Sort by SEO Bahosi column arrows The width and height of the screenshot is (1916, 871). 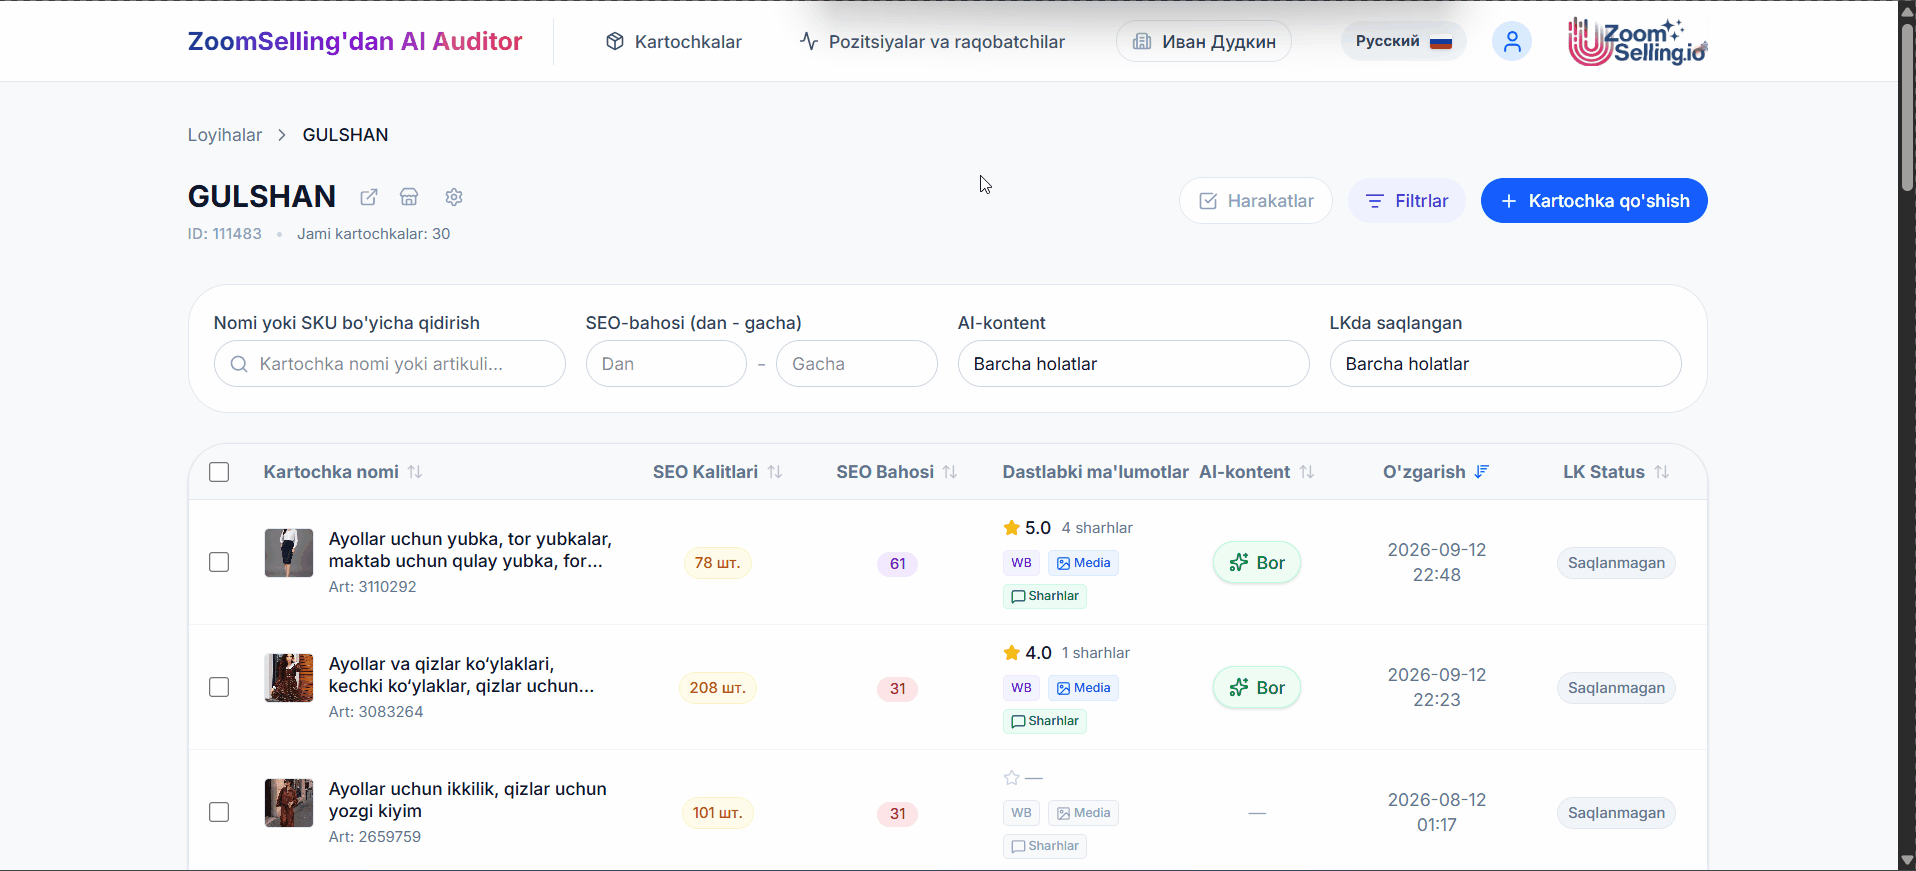(x=950, y=472)
